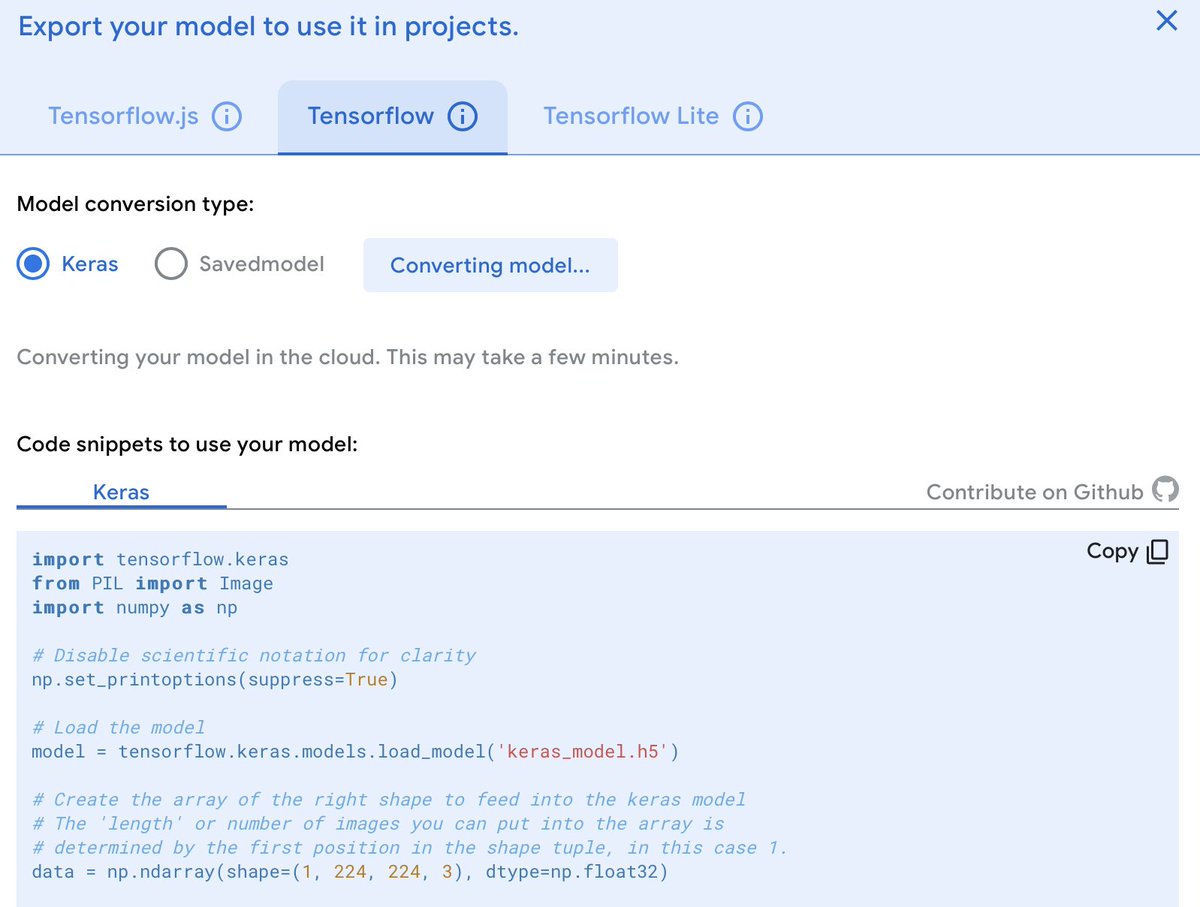Switch to Tensorflow.js tab

(123, 116)
